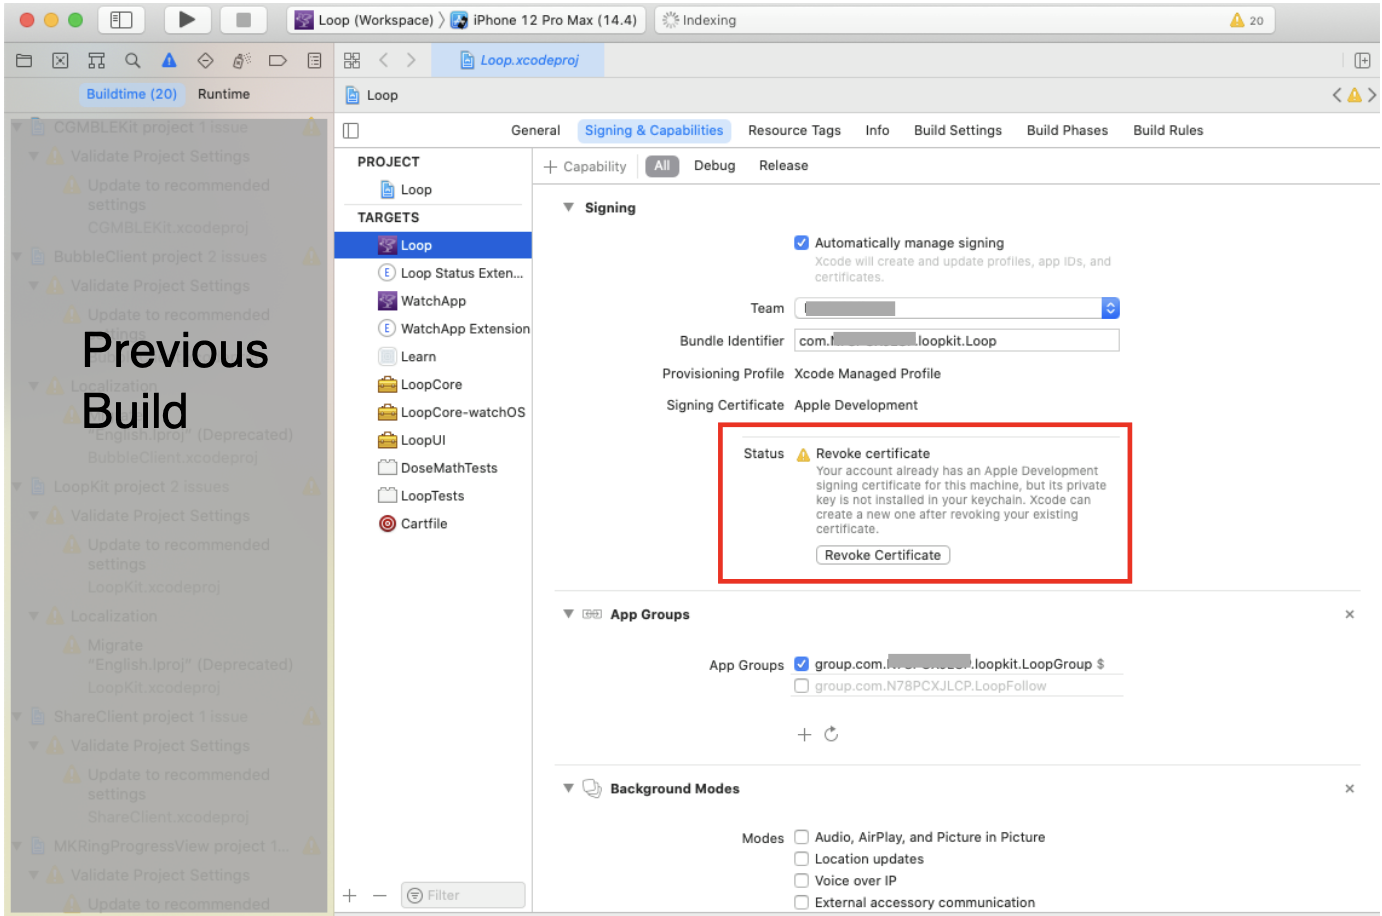Viewport: 1382px width, 916px height.
Task: Click the Run (play) button
Action: 186,20
